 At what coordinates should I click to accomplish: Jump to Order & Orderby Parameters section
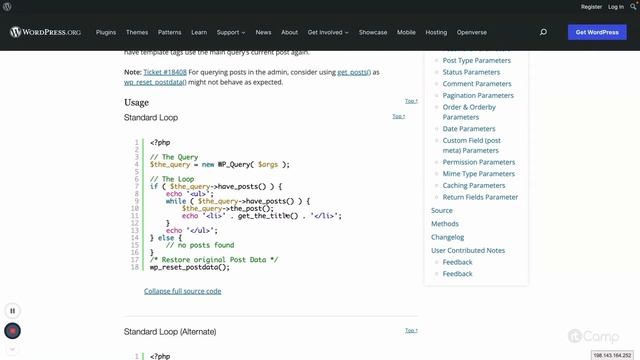pos(469,112)
